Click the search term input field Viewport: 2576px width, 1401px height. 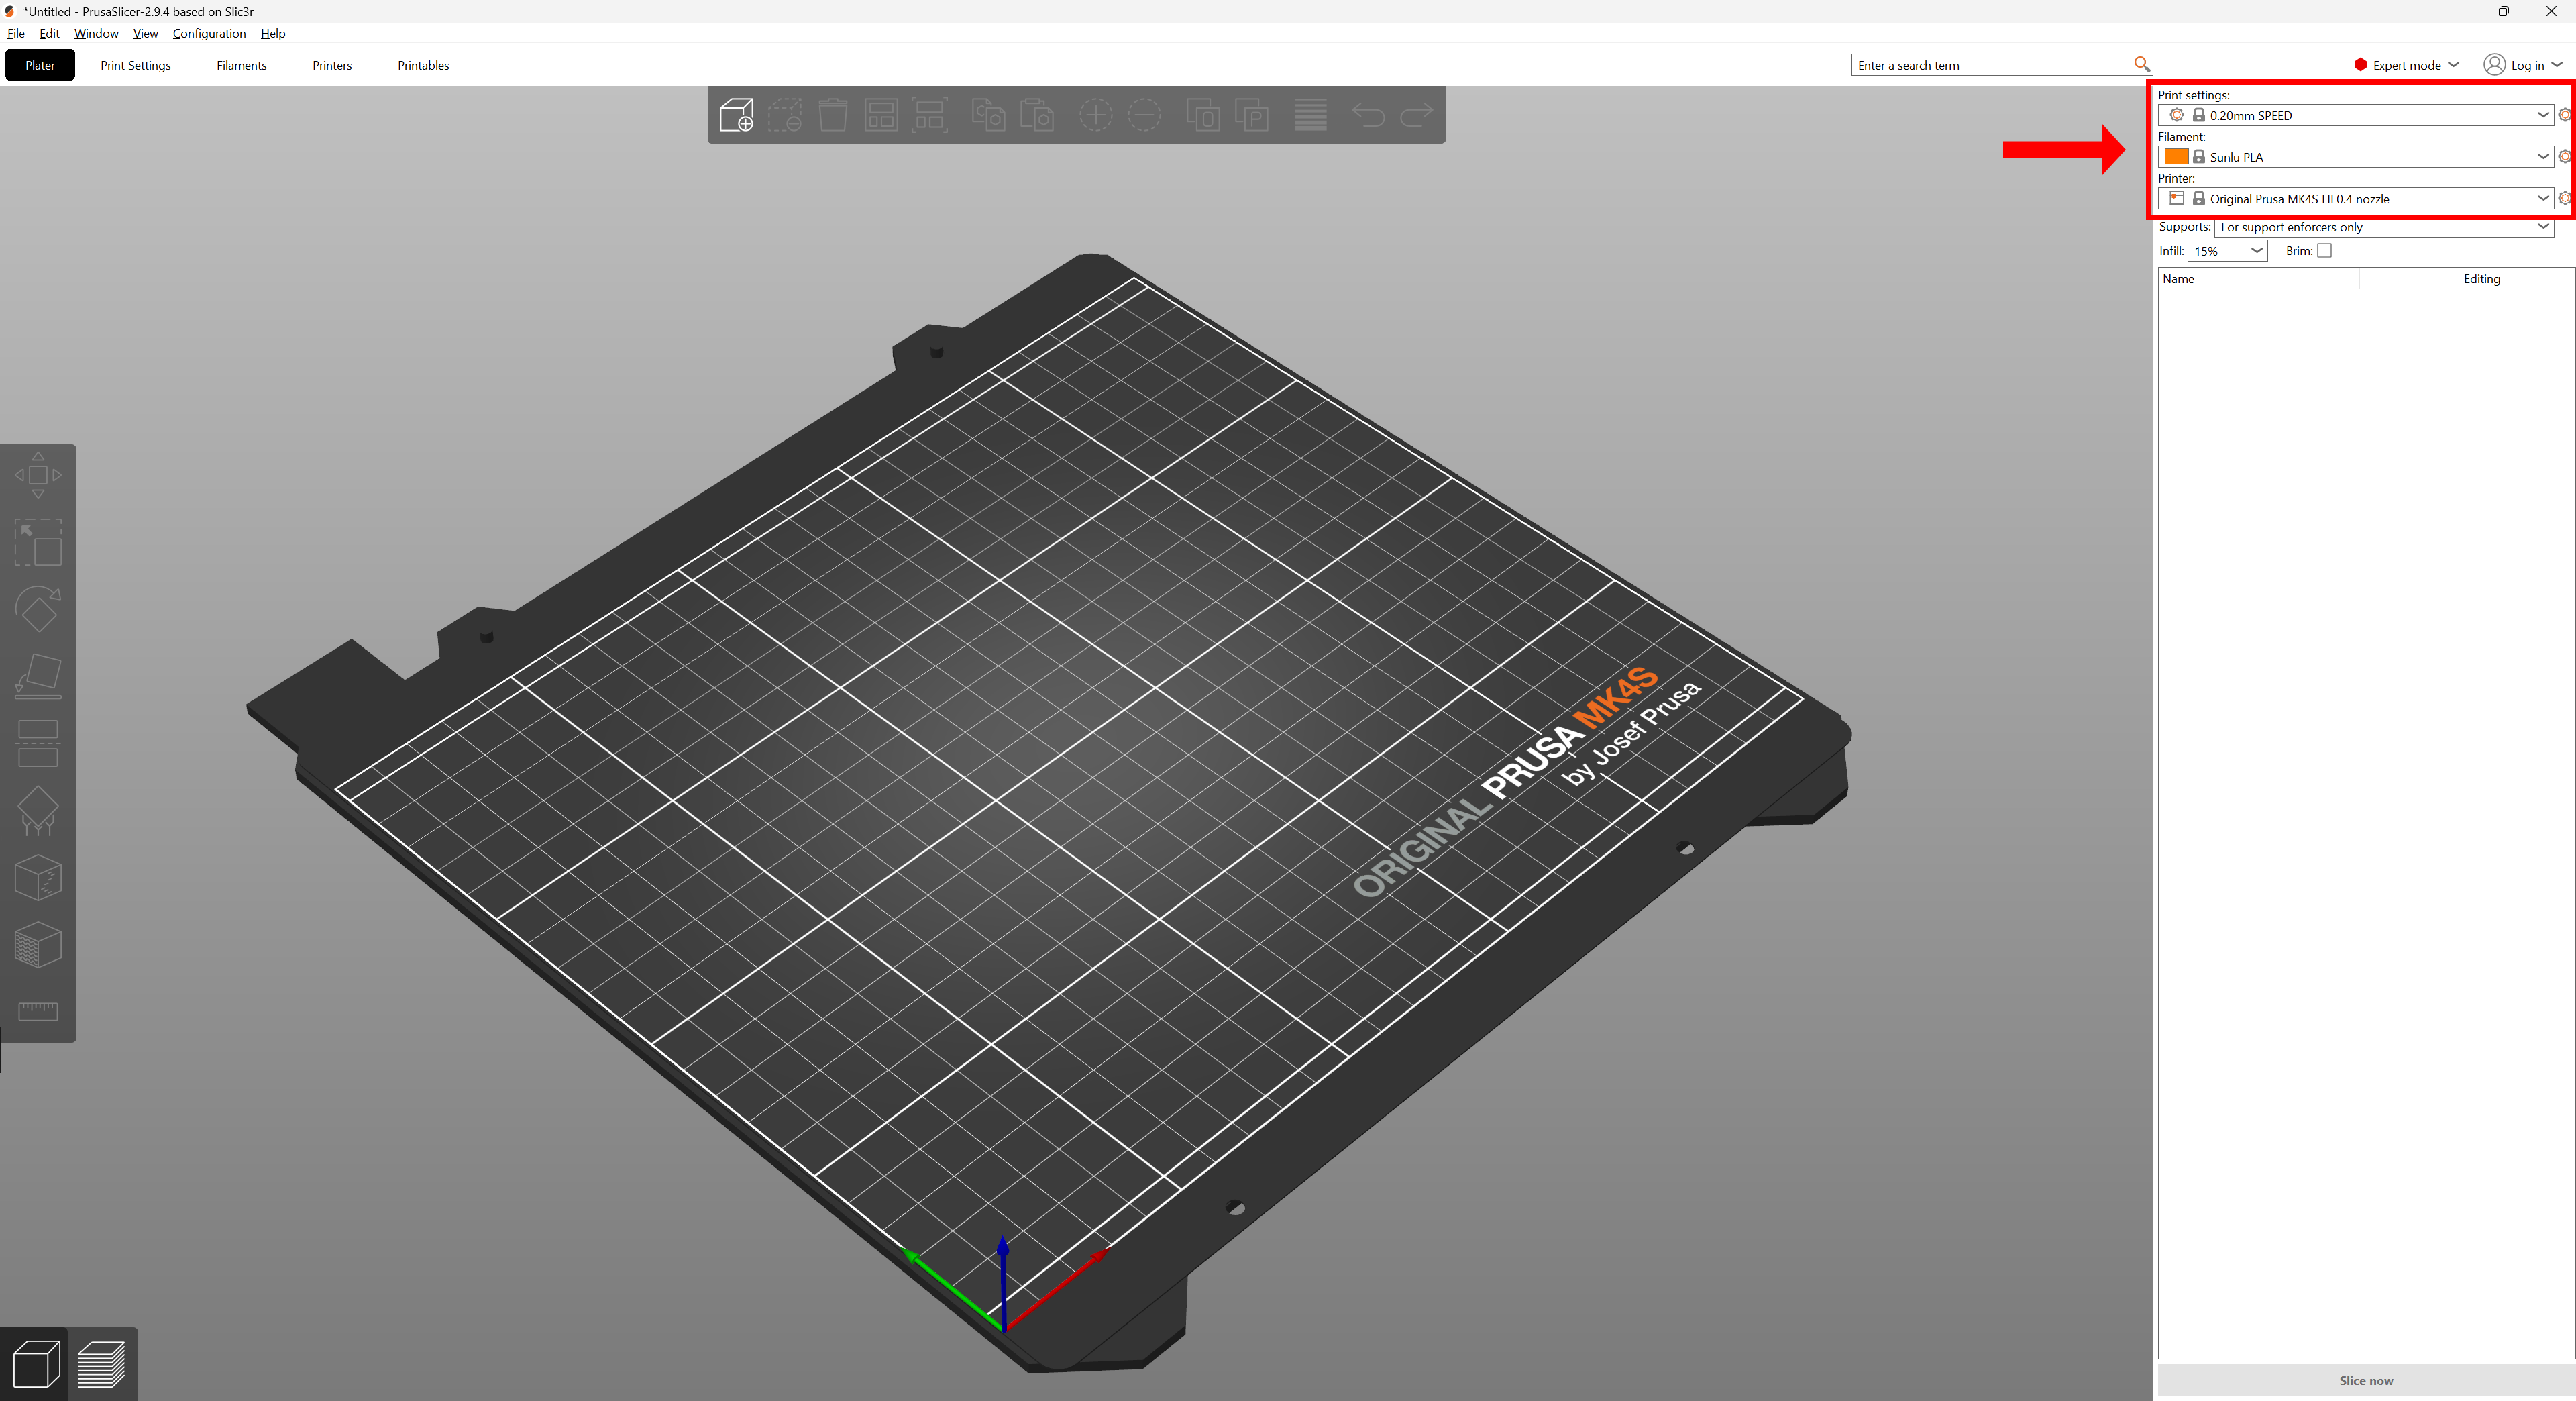pyautogui.click(x=1990, y=65)
